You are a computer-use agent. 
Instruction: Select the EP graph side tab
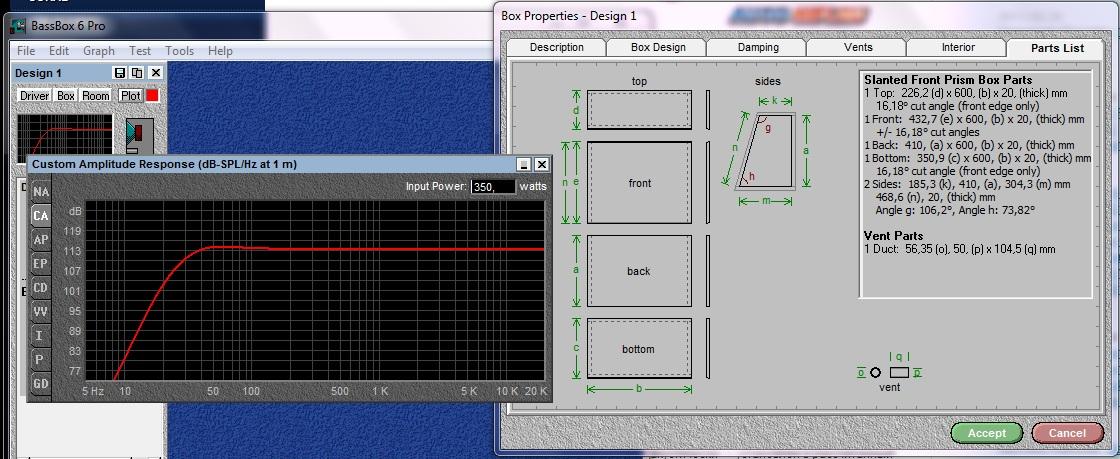[41, 264]
